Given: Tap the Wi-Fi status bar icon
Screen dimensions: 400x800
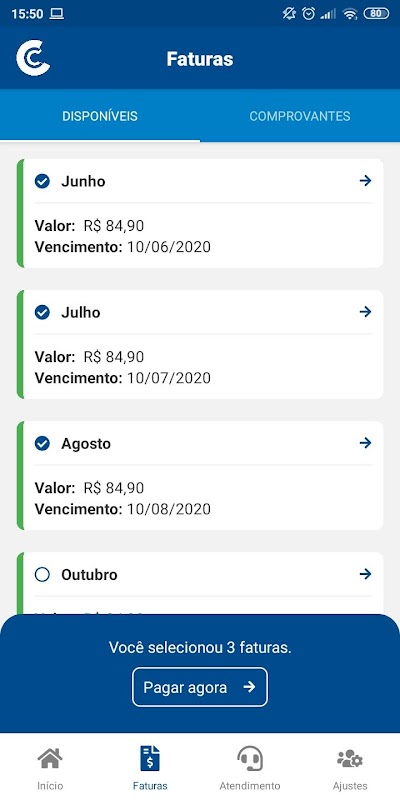Looking at the screenshot, I should click(x=349, y=14).
